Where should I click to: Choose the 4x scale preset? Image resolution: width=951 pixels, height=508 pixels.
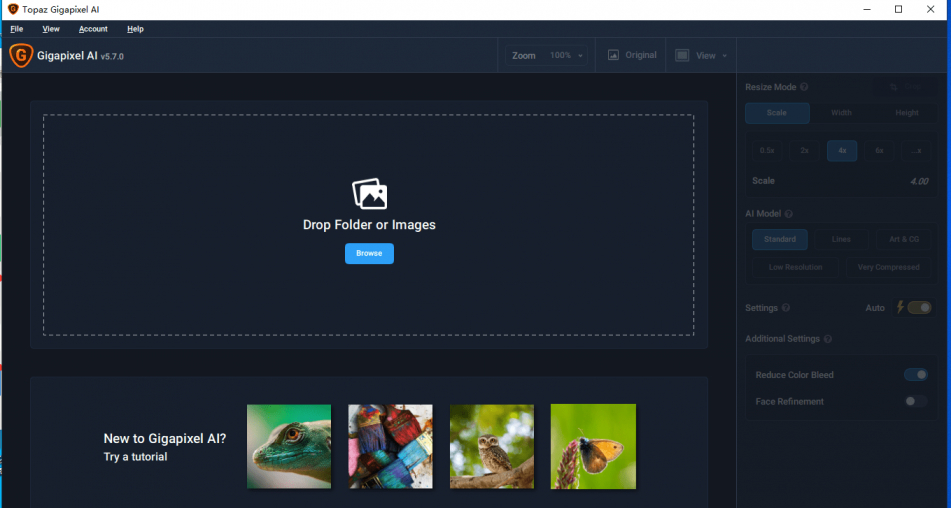[842, 150]
